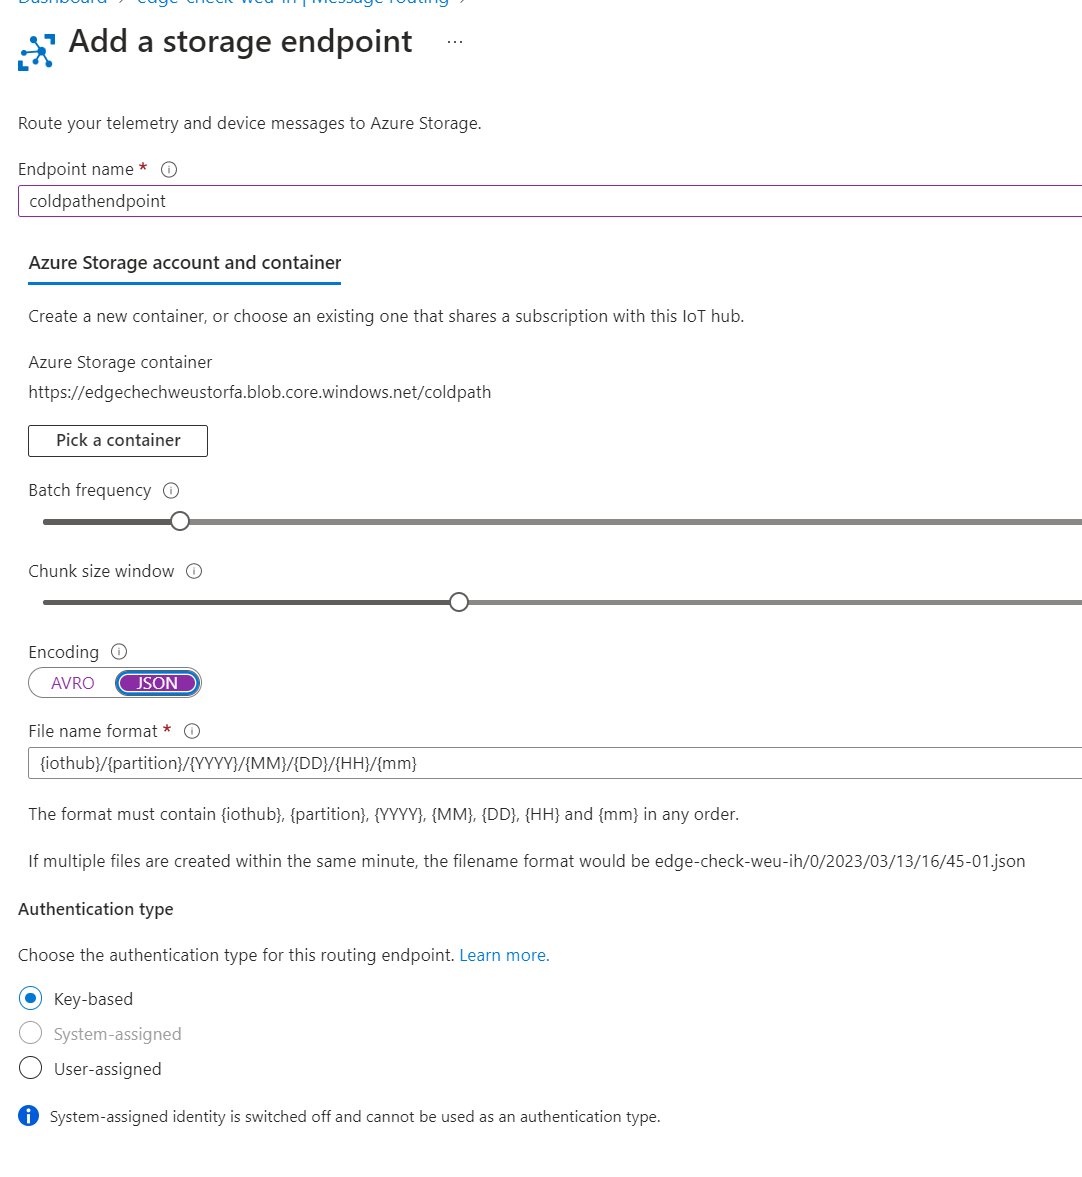Open the File name format info icon
The image size is (1082, 1177).
click(192, 731)
